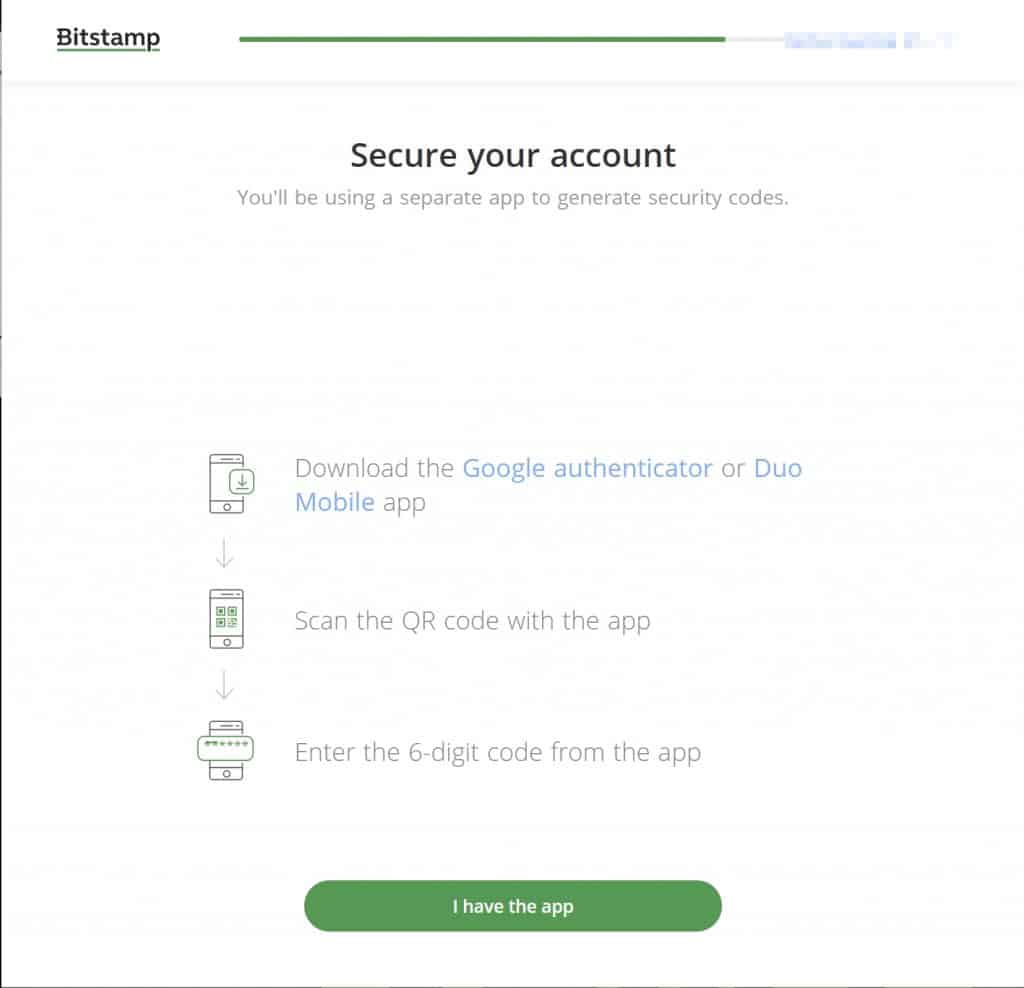Click the green progress bar in the header
The width and height of the screenshot is (1024, 988).
[x=480, y=37]
